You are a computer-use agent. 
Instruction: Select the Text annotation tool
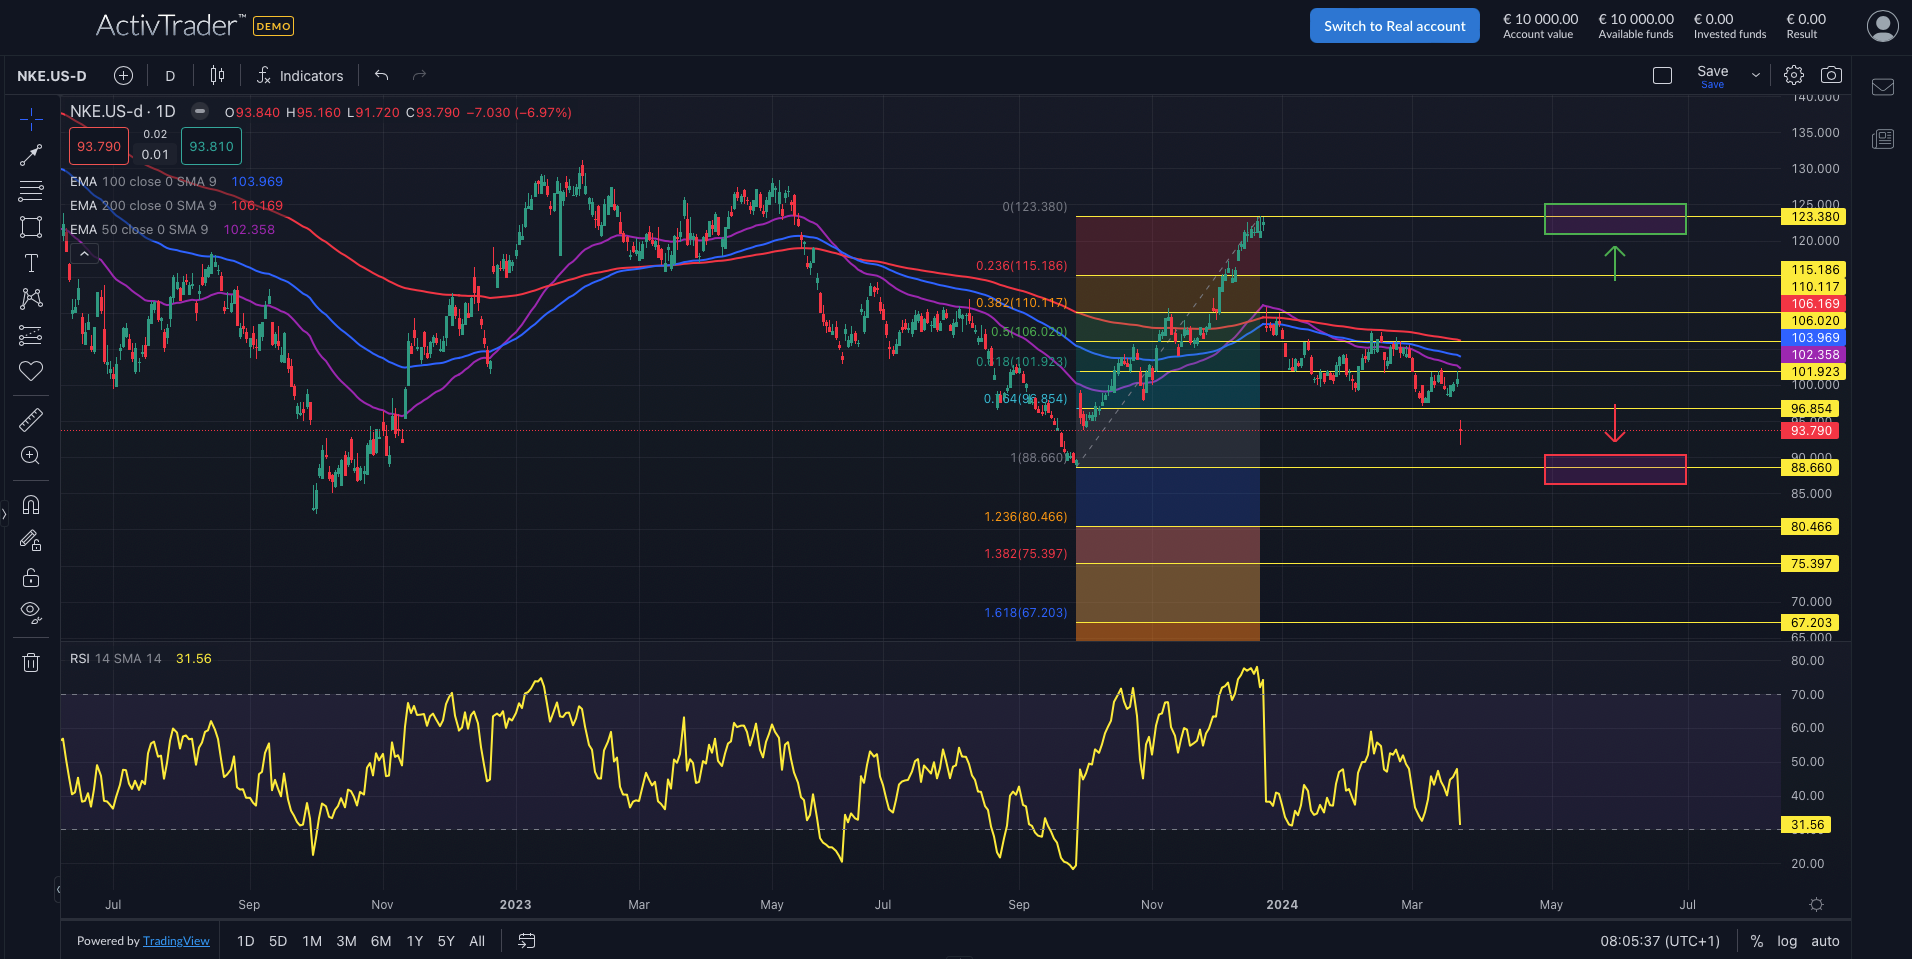[x=31, y=263]
